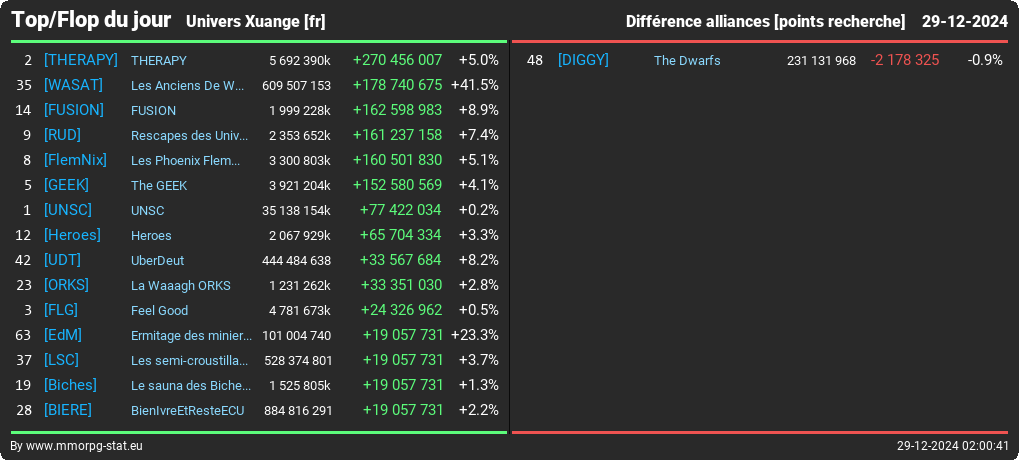Select the [Heroes] alliance tag

(x=72, y=235)
